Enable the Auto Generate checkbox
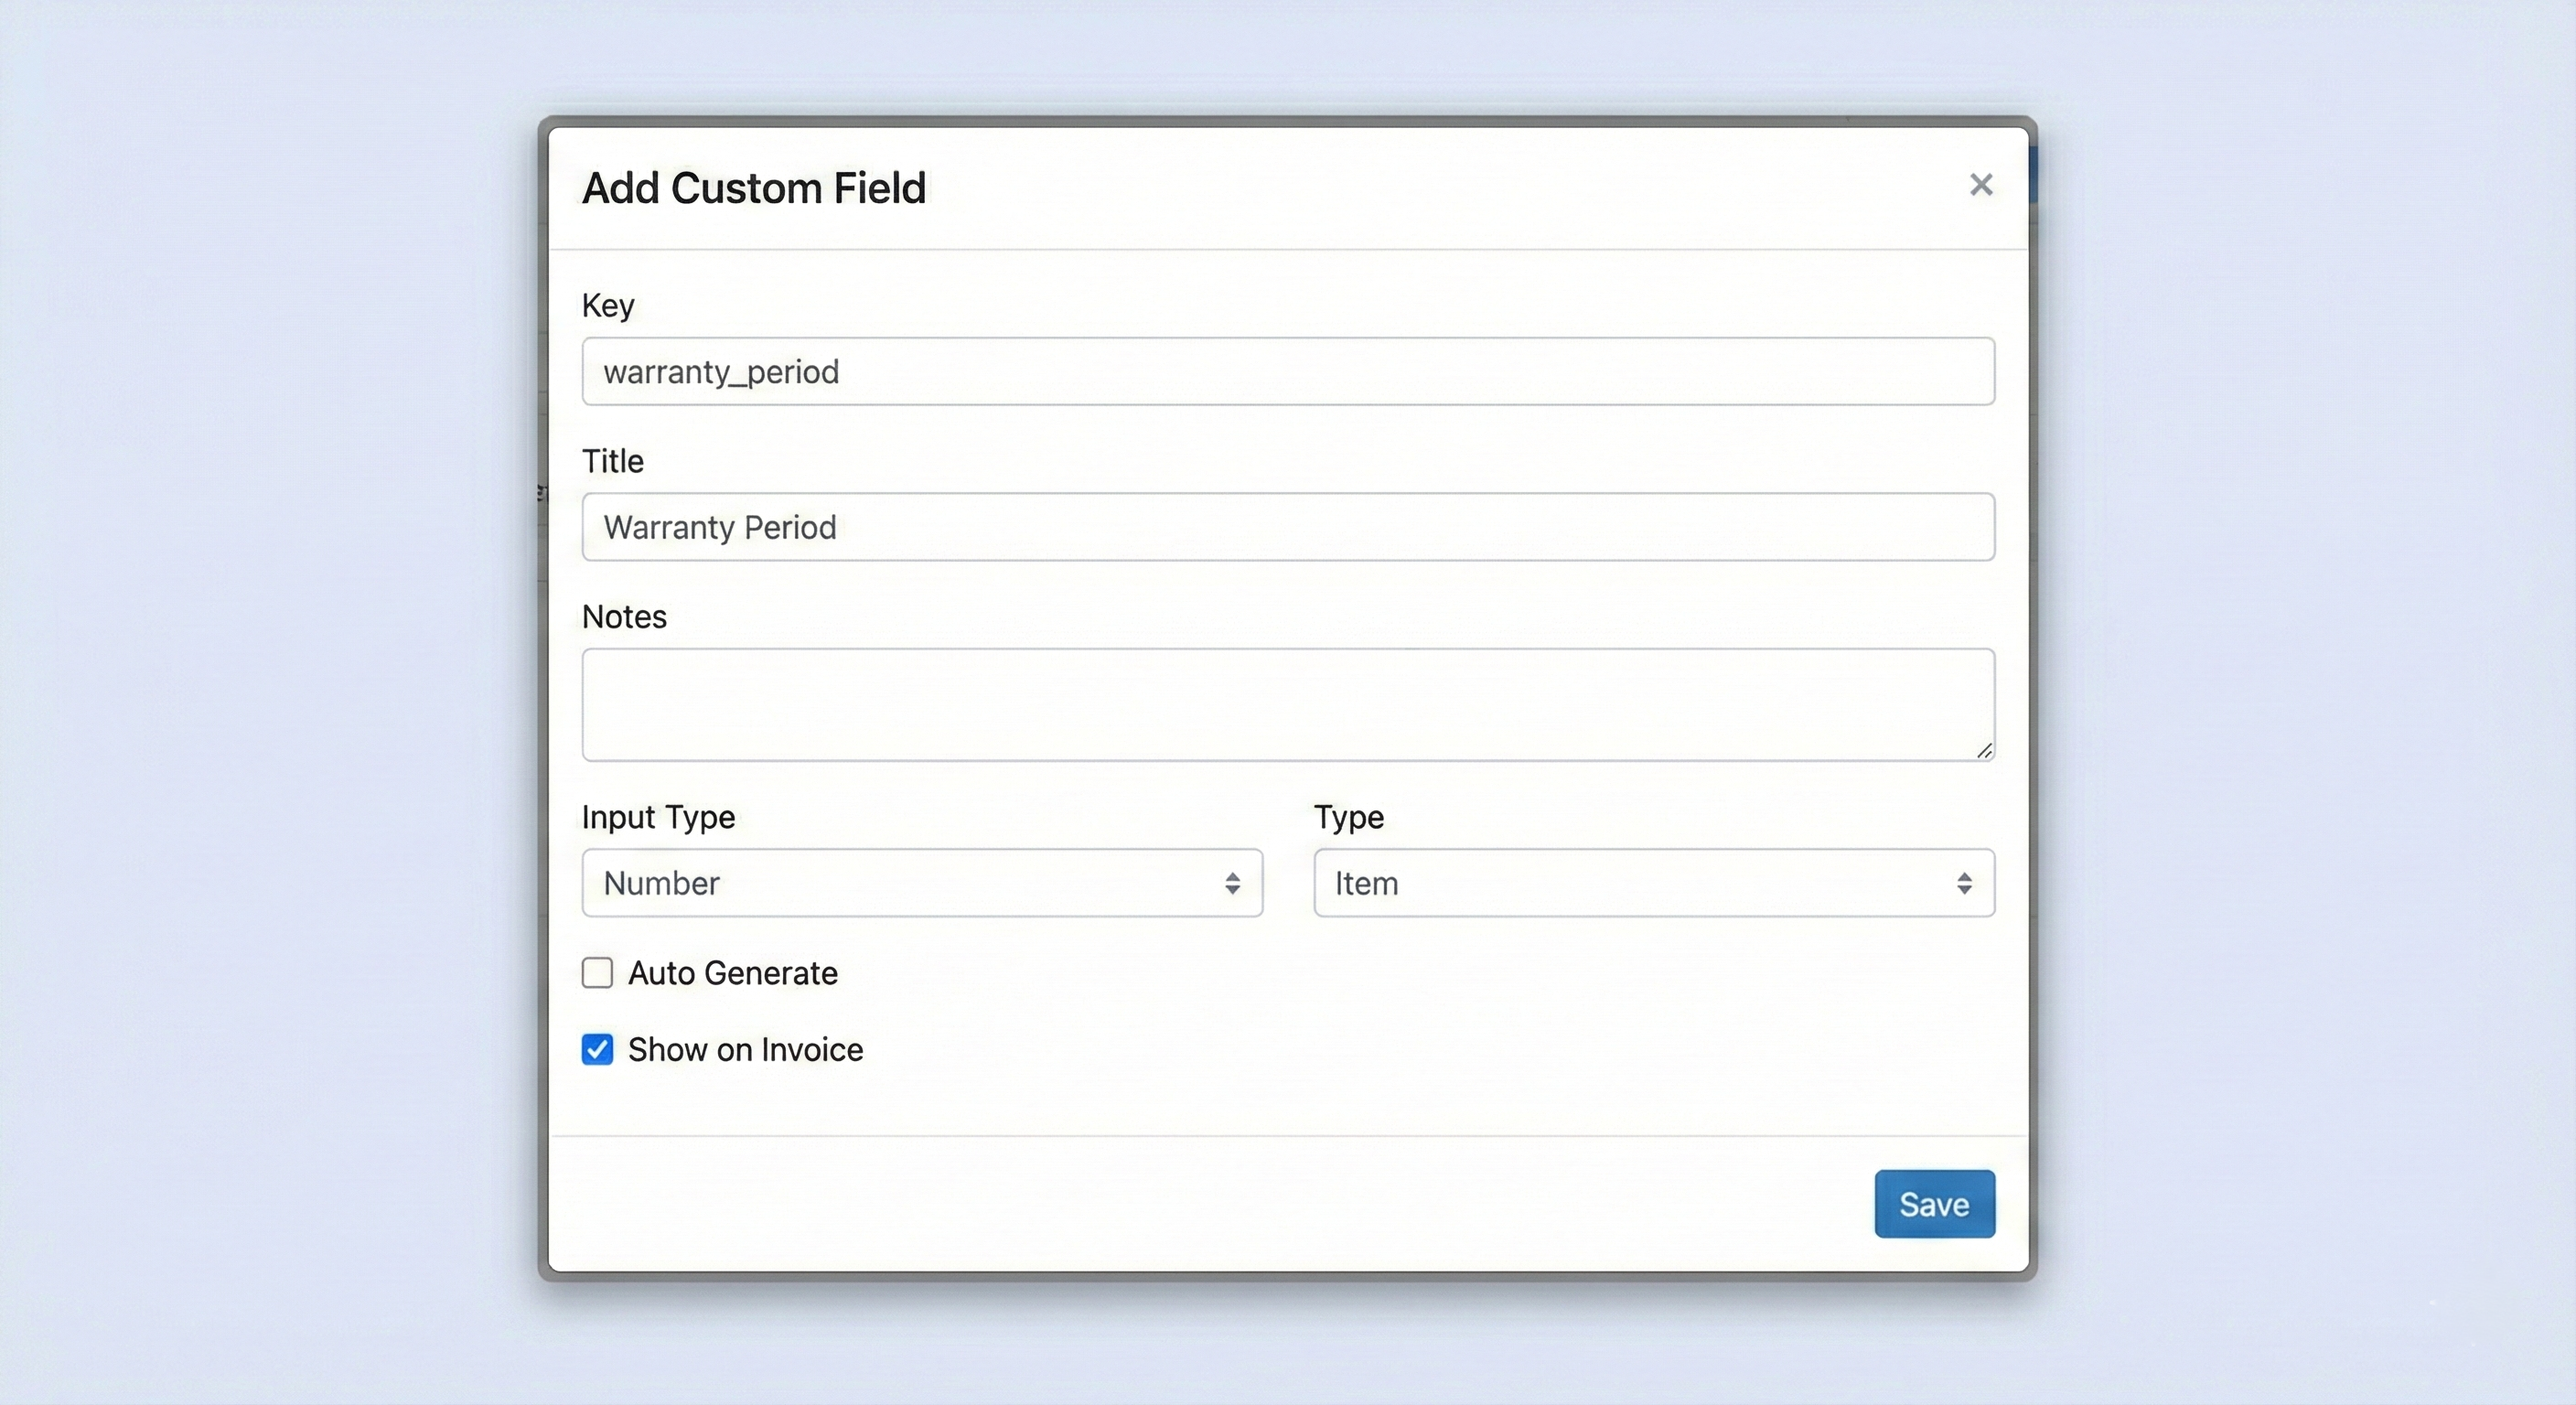2576x1405 pixels. point(597,973)
